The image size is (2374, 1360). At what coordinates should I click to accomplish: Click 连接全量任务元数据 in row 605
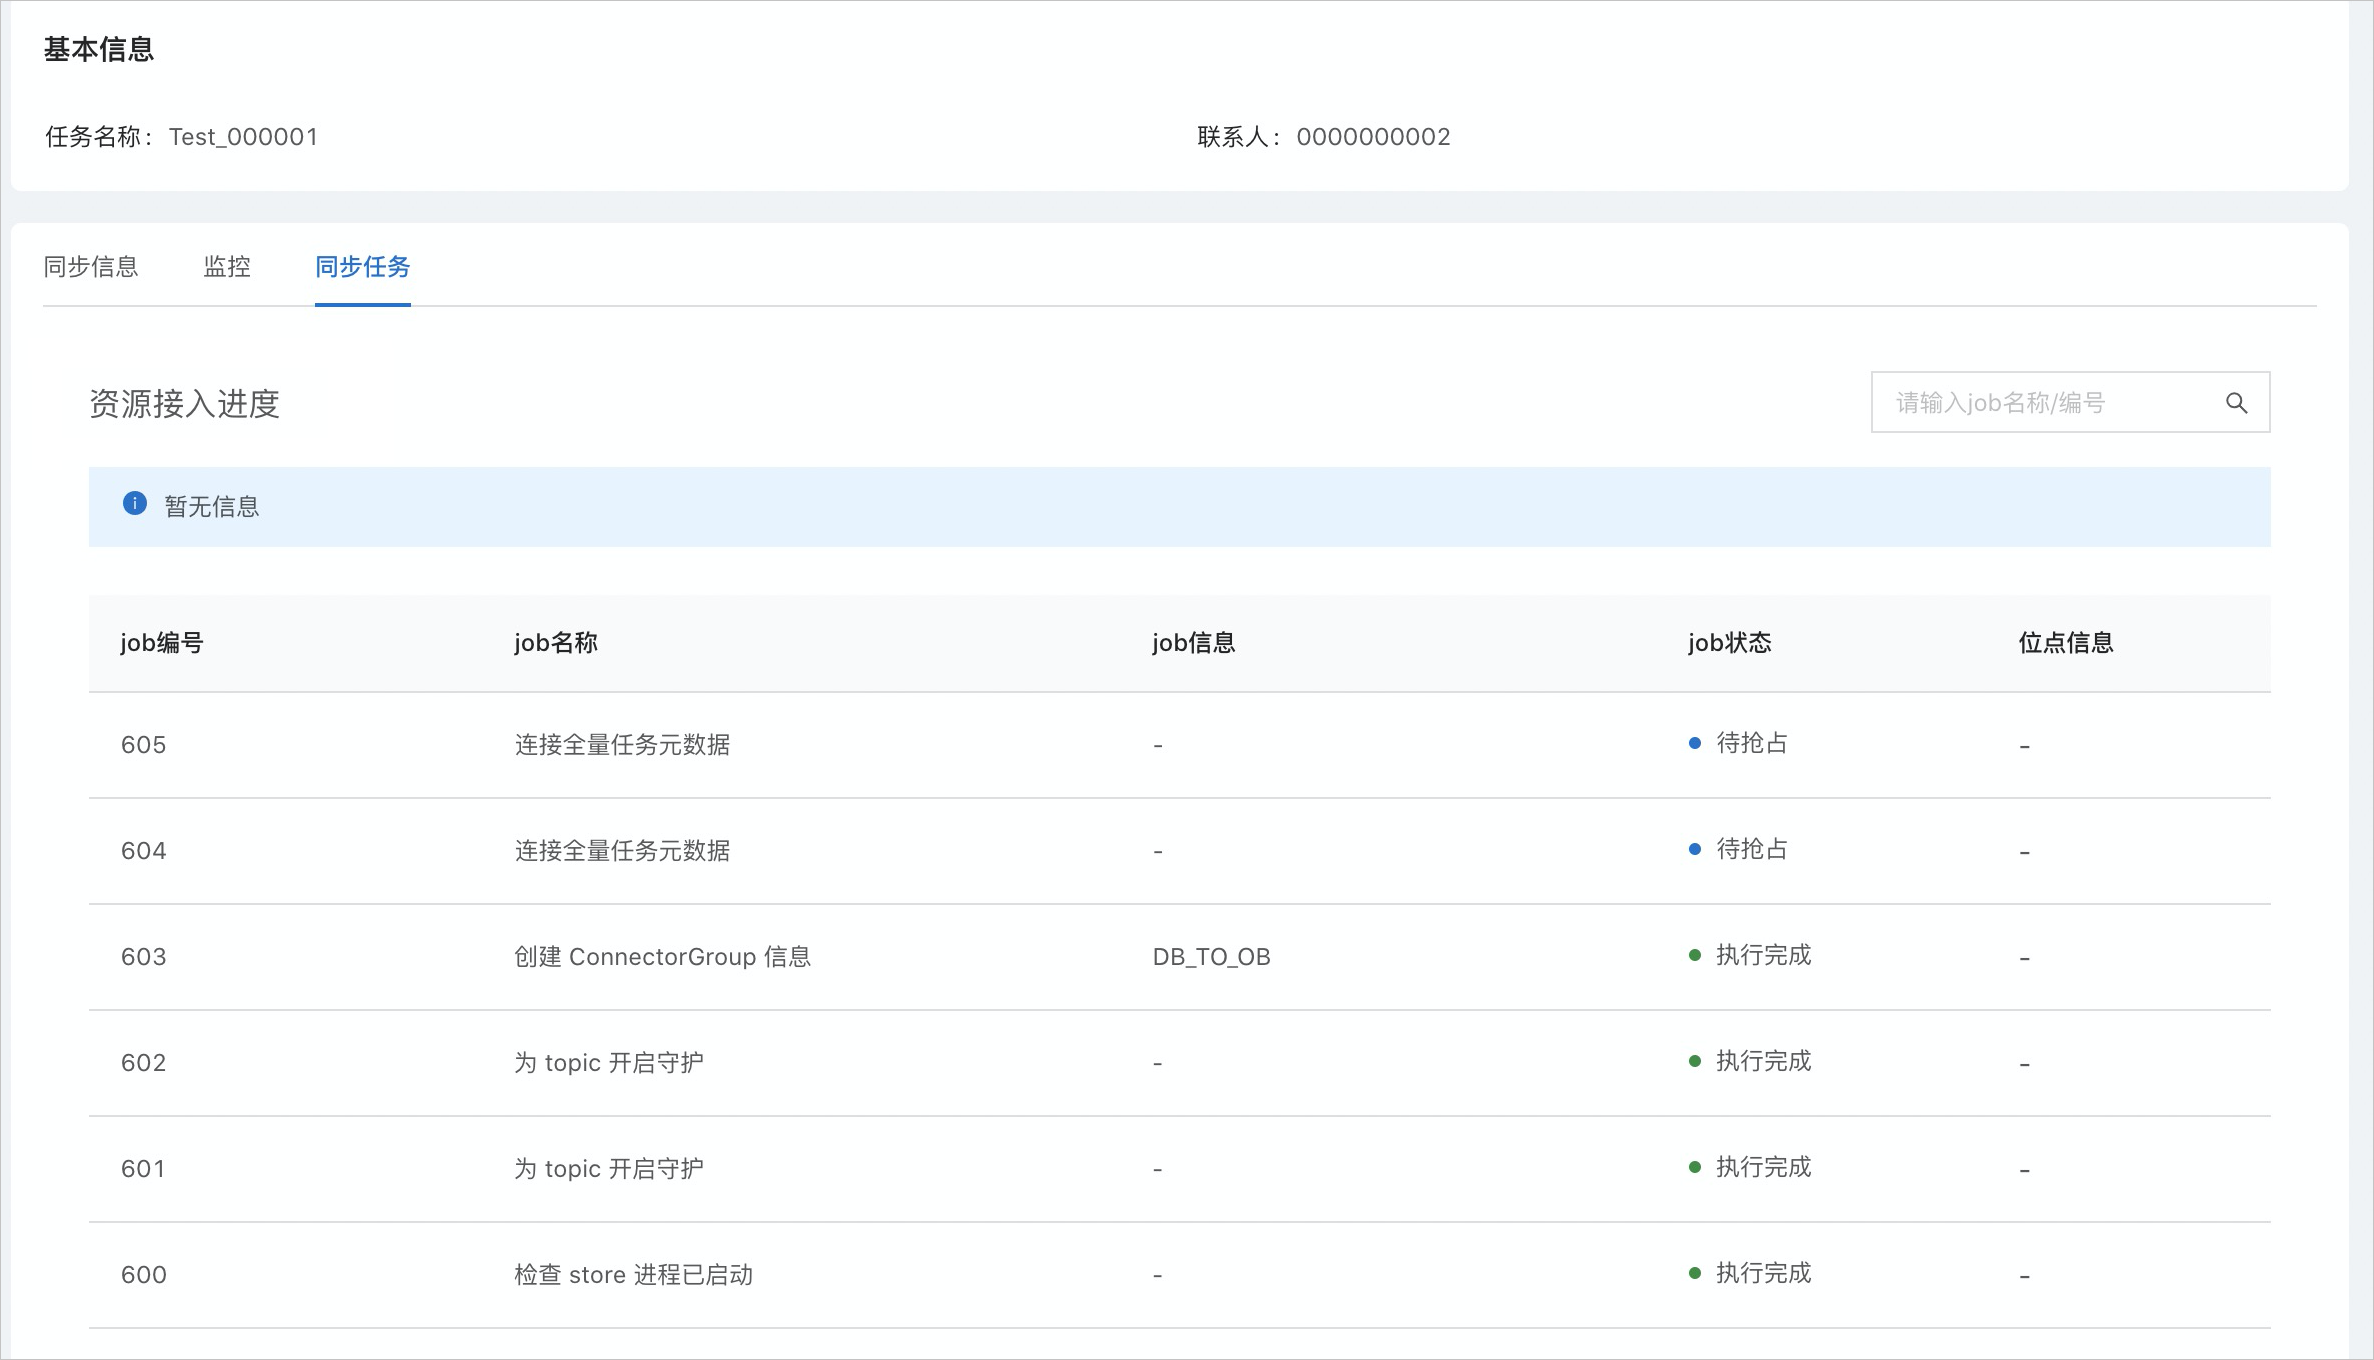pyautogui.click(x=622, y=745)
